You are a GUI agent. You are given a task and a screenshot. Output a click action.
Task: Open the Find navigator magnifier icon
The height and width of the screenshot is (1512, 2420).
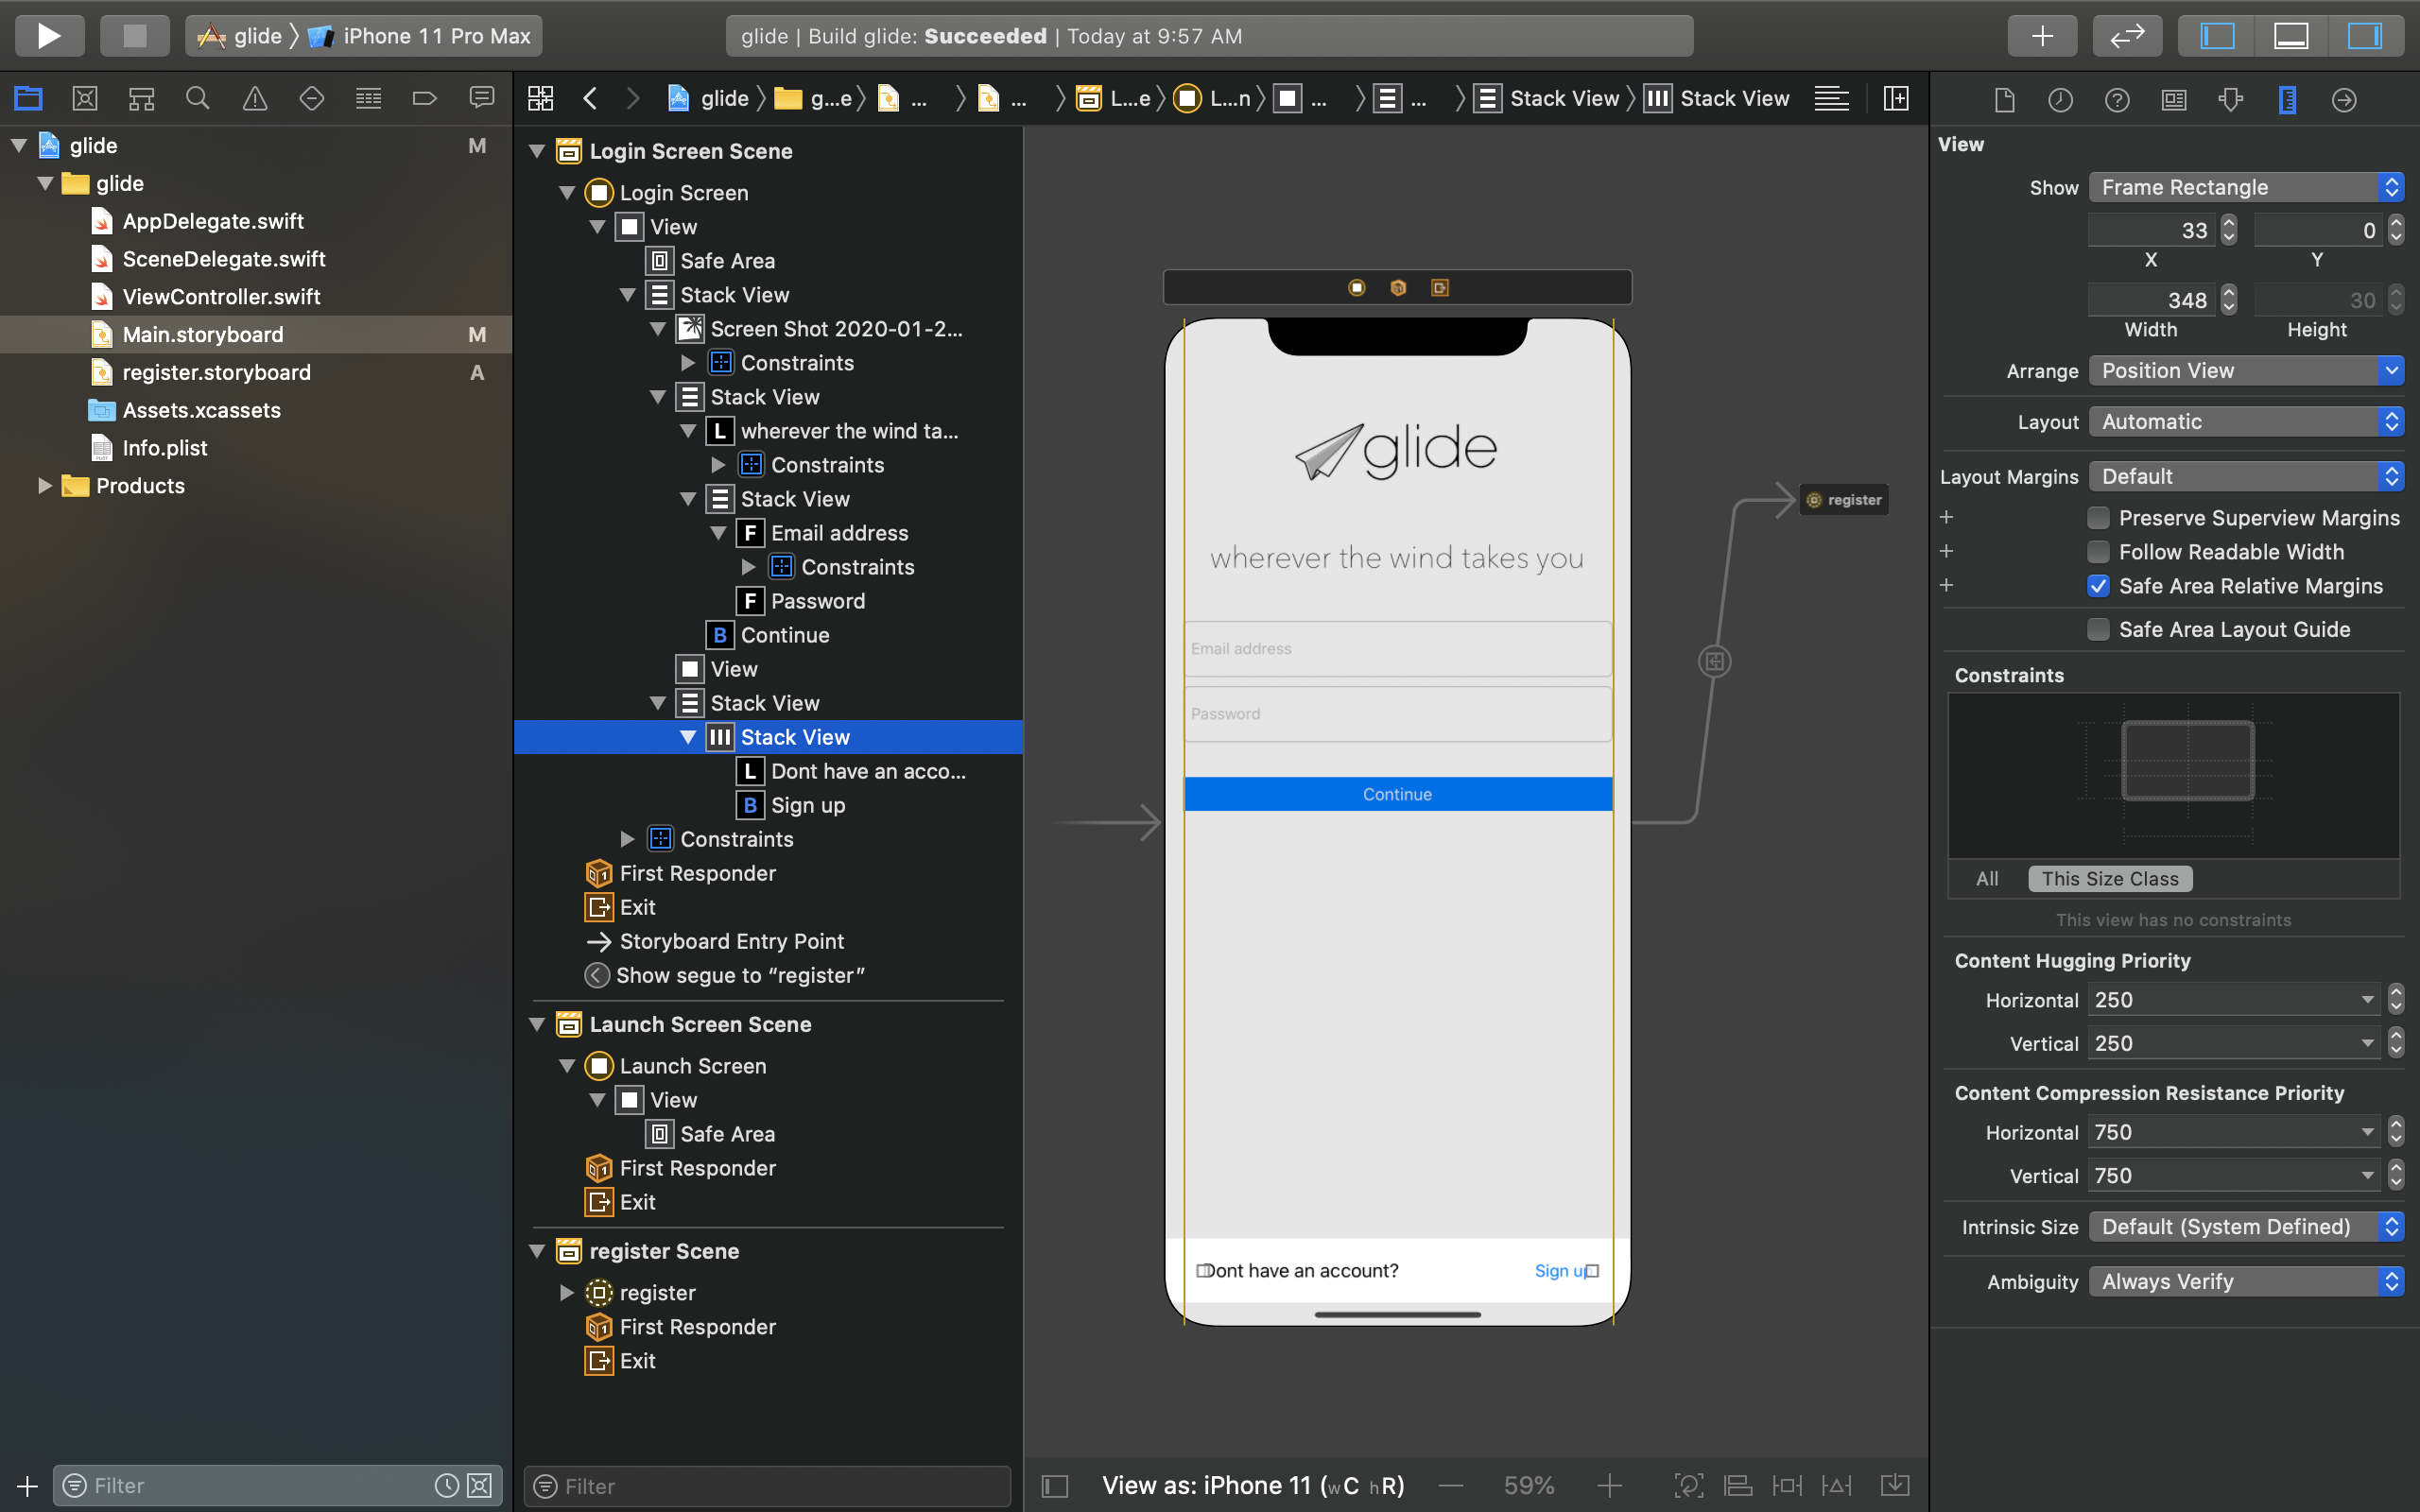click(198, 98)
